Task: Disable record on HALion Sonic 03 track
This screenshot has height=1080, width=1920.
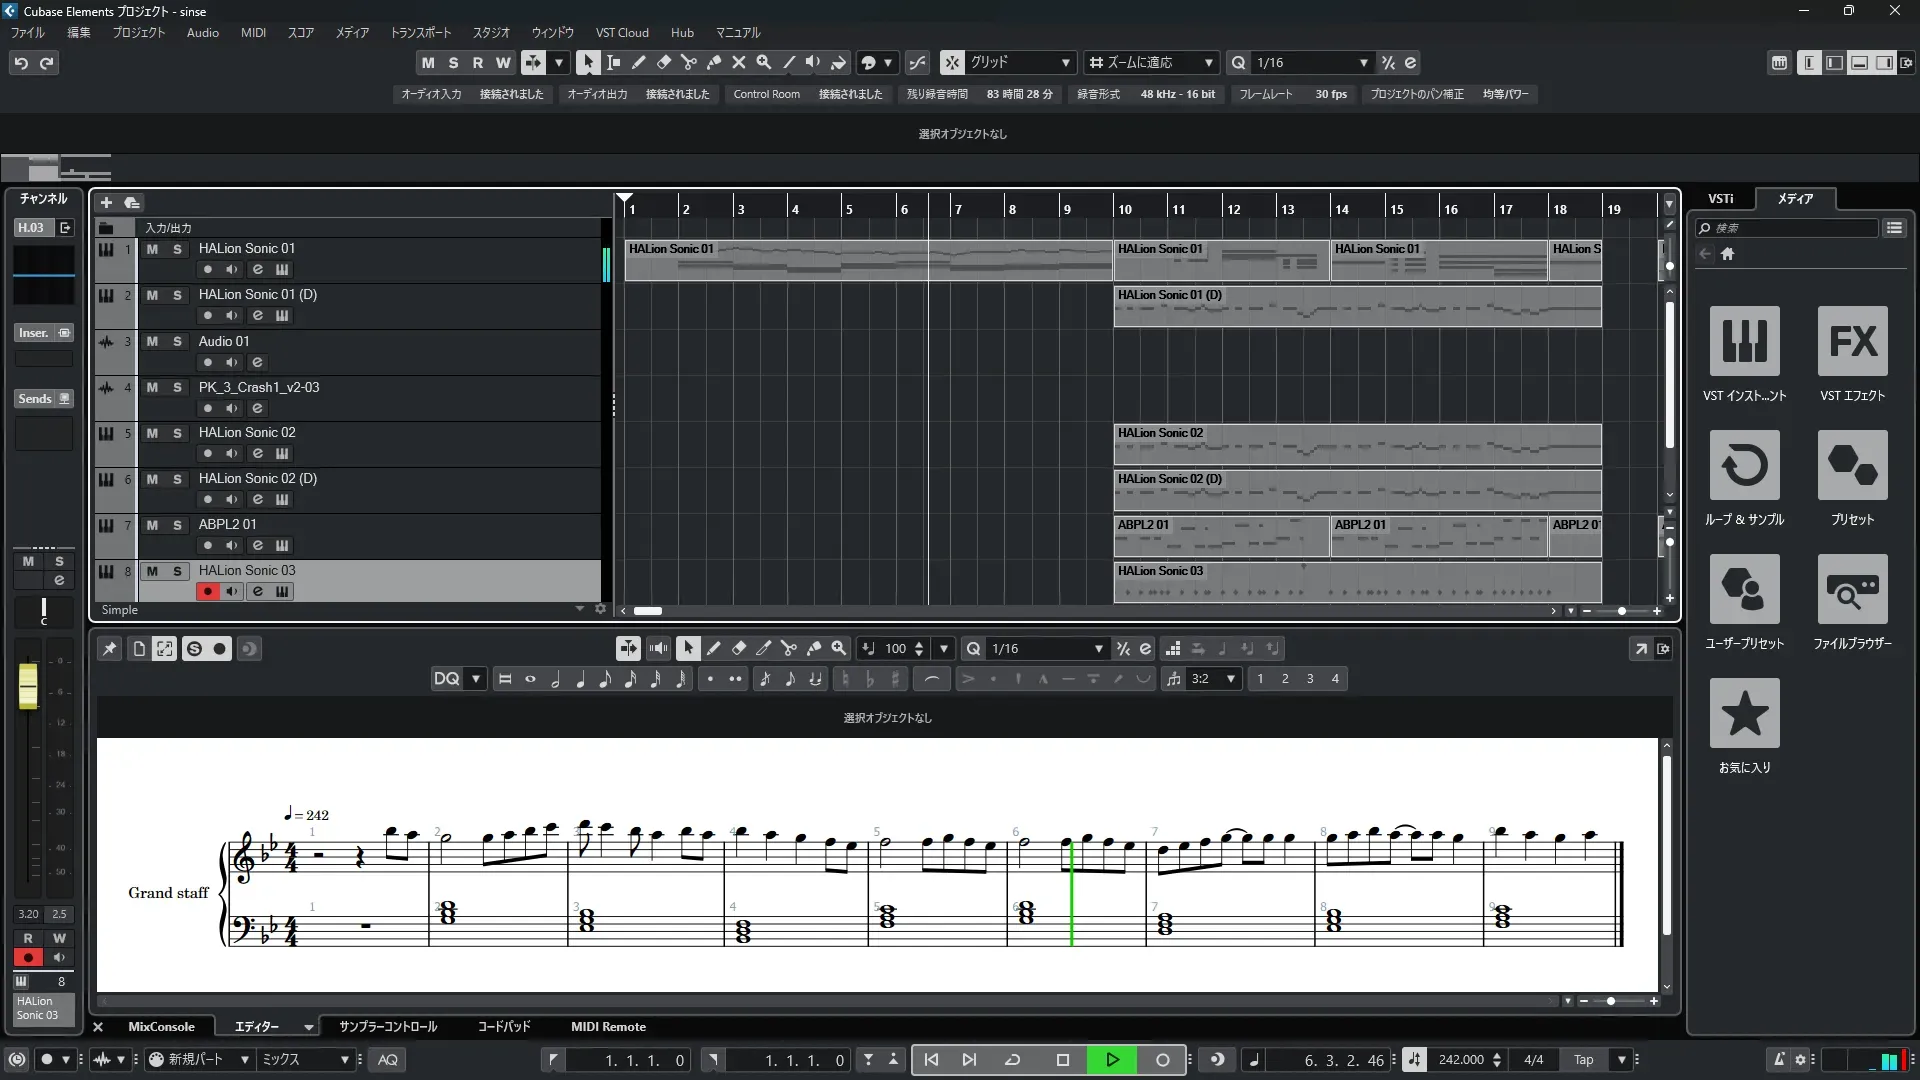Action: (207, 591)
